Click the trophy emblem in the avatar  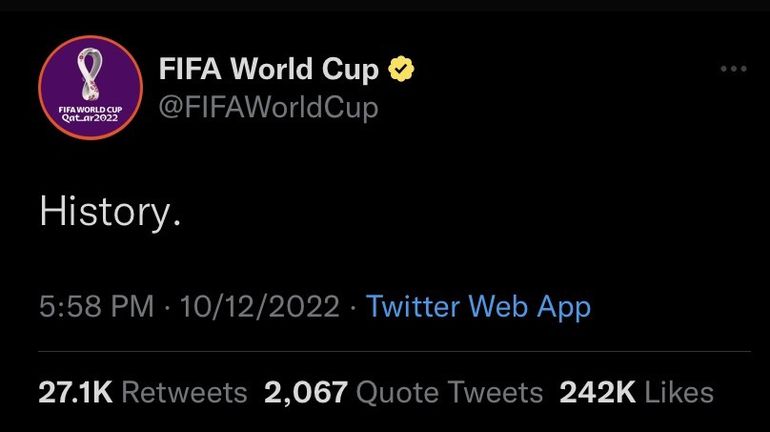(x=90, y=75)
